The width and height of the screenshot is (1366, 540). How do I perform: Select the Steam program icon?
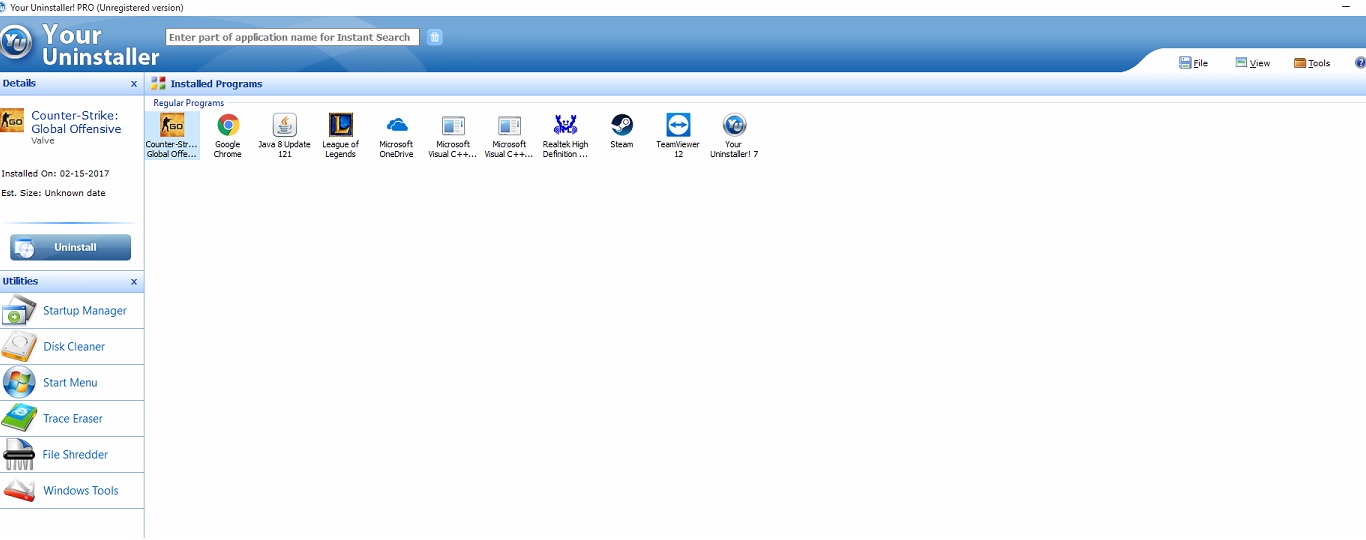click(x=622, y=125)
